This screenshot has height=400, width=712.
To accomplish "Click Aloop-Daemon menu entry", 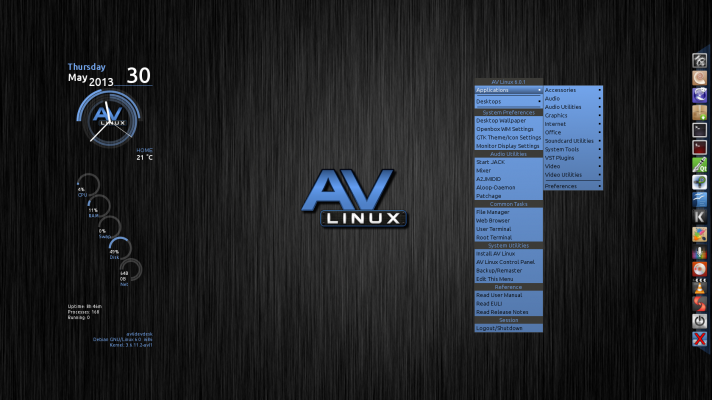I will point(509,188).
